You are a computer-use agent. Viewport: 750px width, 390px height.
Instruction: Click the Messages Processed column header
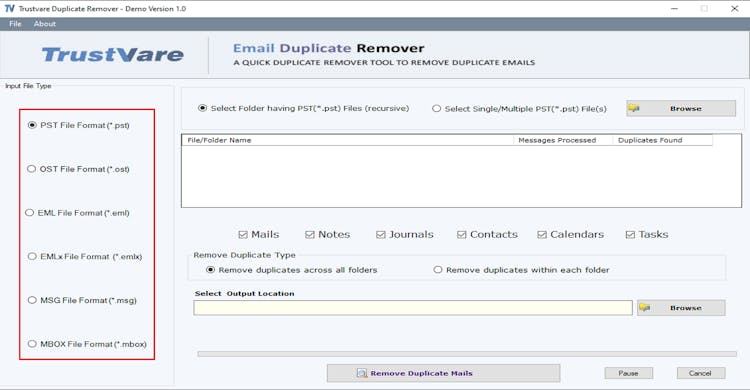(563, 140)
